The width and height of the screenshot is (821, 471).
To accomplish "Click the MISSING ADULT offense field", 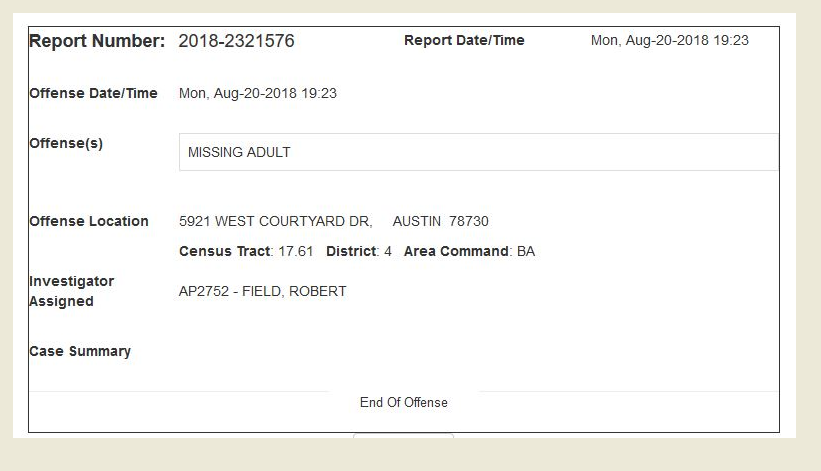I will pyautogui.click(x=478, y=153).
